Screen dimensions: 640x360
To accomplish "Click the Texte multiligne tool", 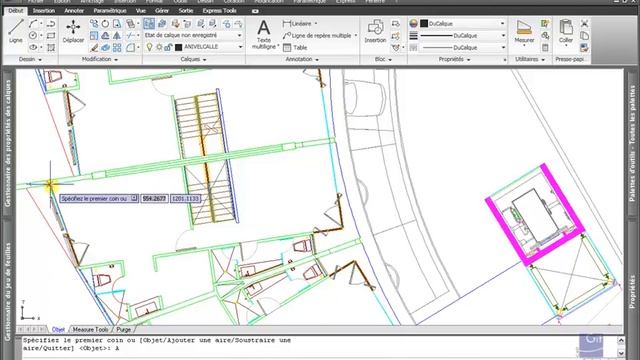I will (x=264, y=34).
